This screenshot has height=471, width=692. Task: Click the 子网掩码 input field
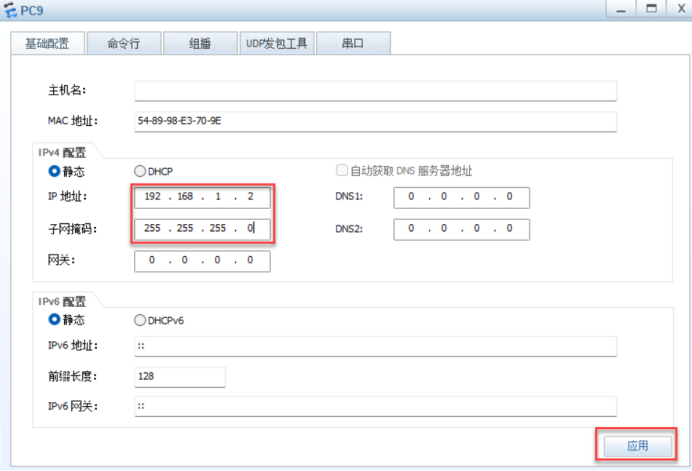pos(201,229)
